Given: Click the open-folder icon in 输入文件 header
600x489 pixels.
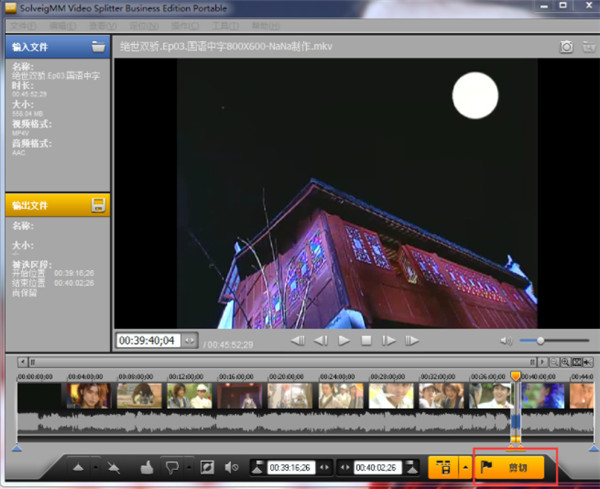Looking at the screenshot, I should pyautogui.click(x=98, y=46).
